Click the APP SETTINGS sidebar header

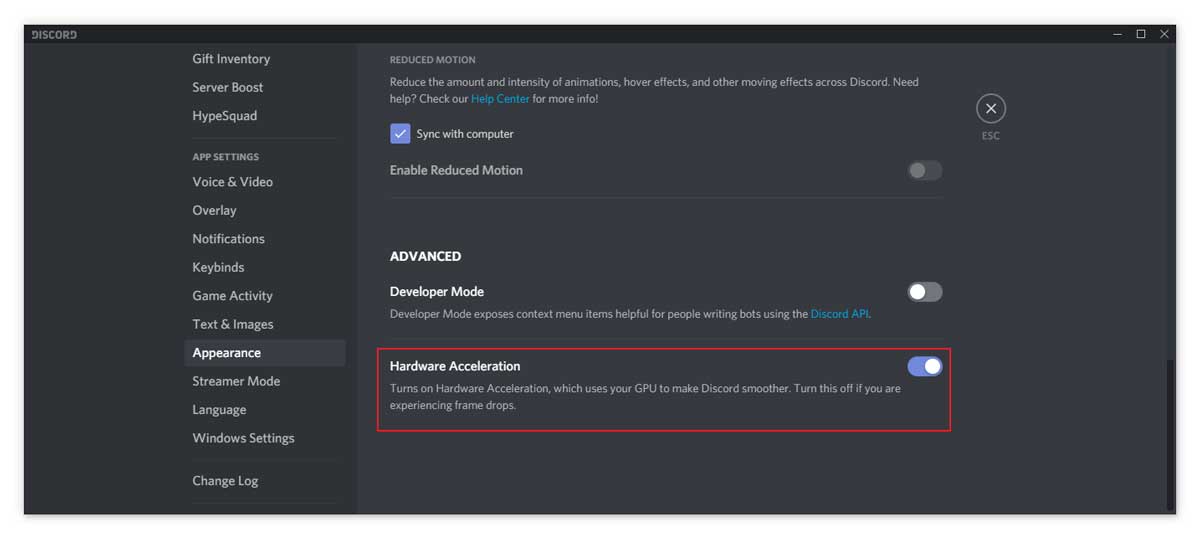(x=226, y=157)
